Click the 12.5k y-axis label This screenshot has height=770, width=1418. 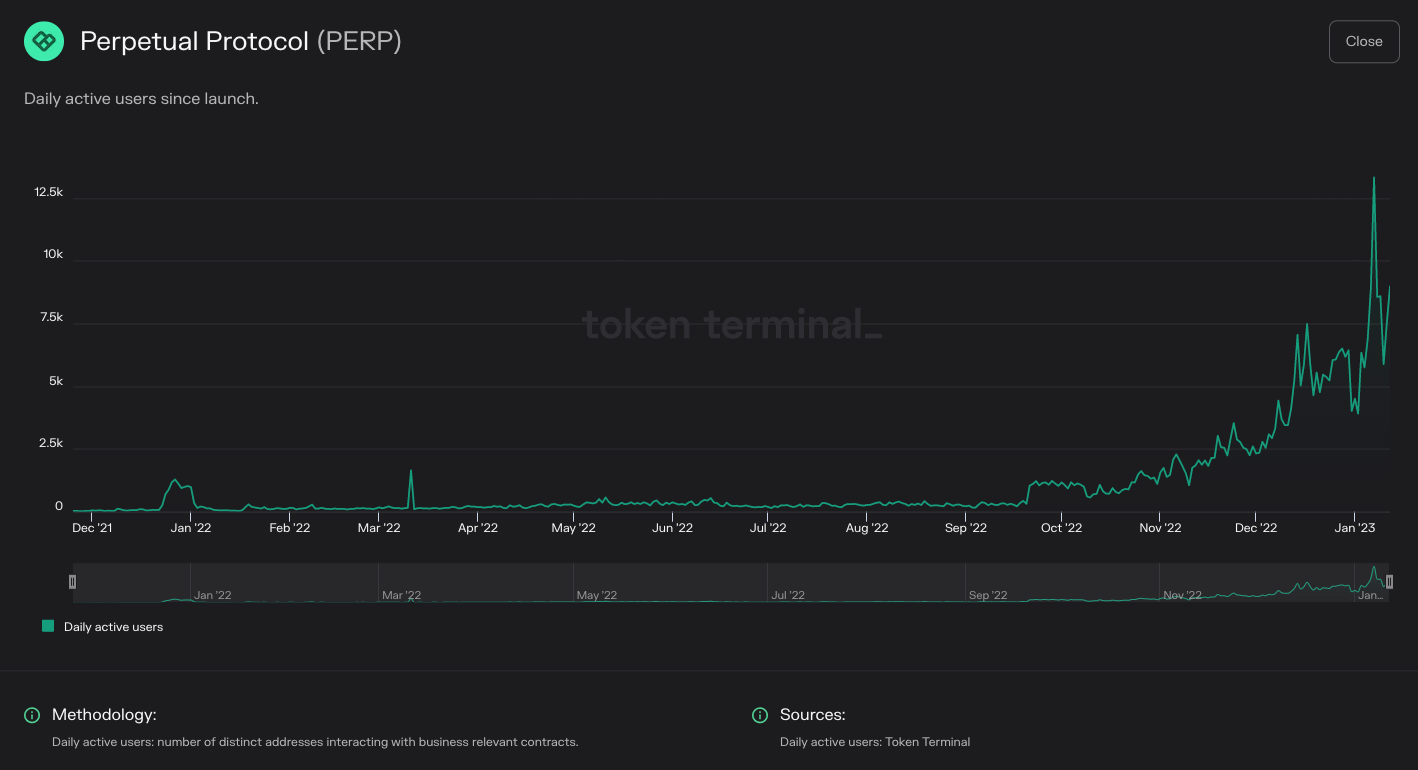tap(47, 191)
